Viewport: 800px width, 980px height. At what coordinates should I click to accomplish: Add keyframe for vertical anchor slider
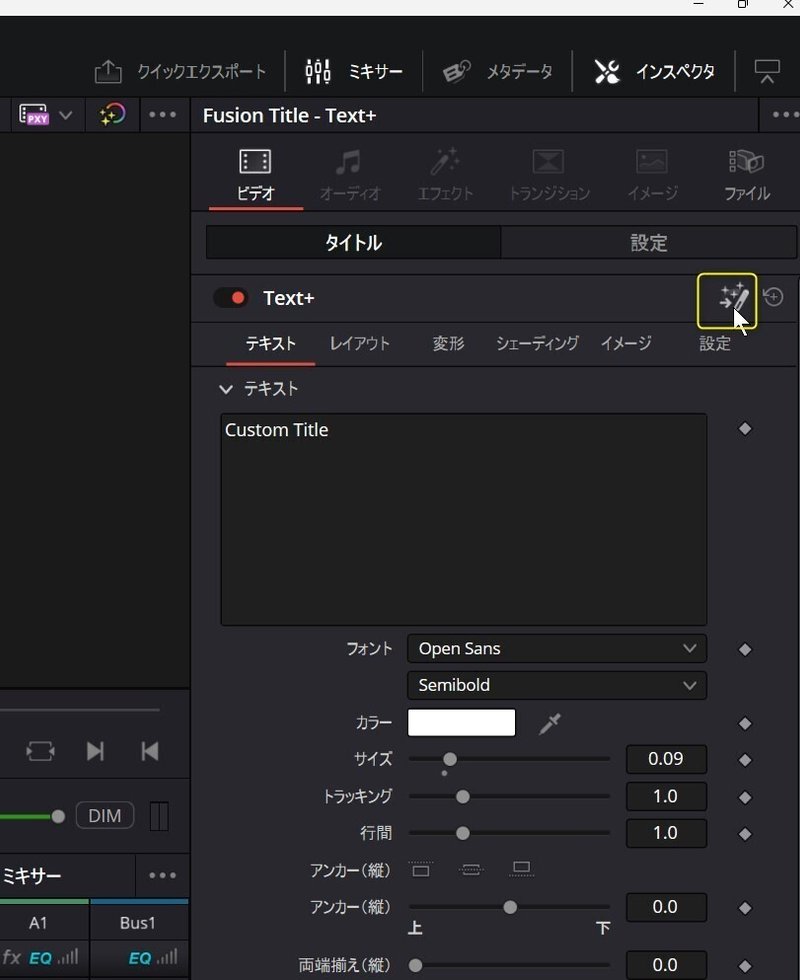(x=745, y=908)
